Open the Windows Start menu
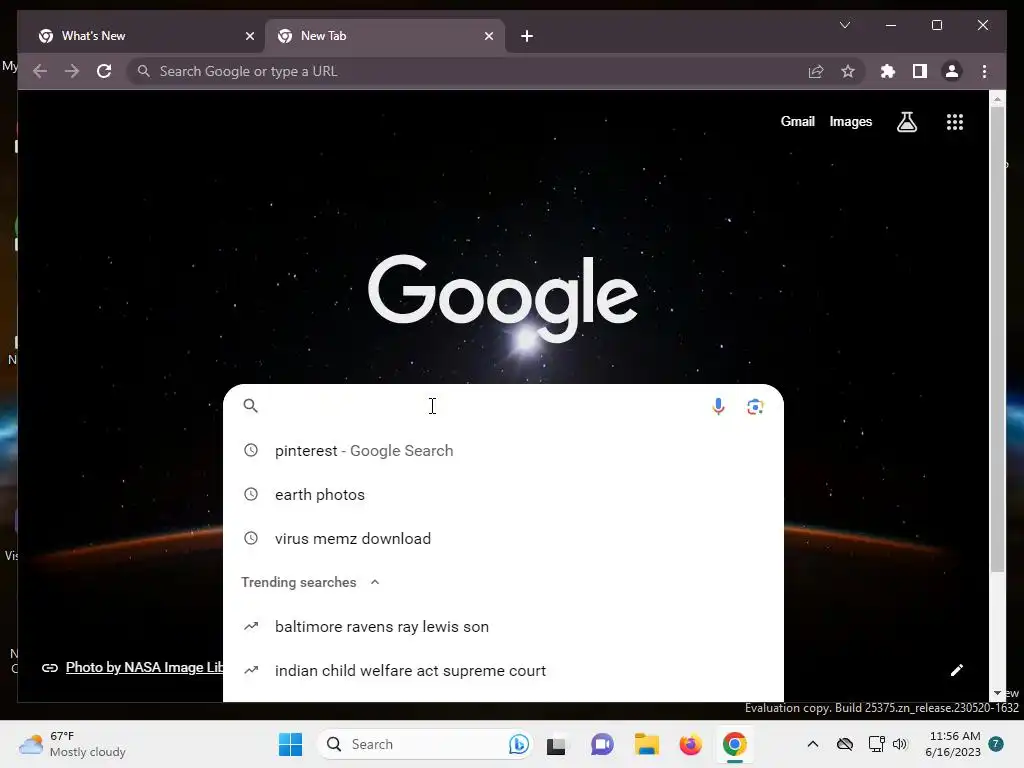Screen dimensions: 1024x768 [290, 744]
